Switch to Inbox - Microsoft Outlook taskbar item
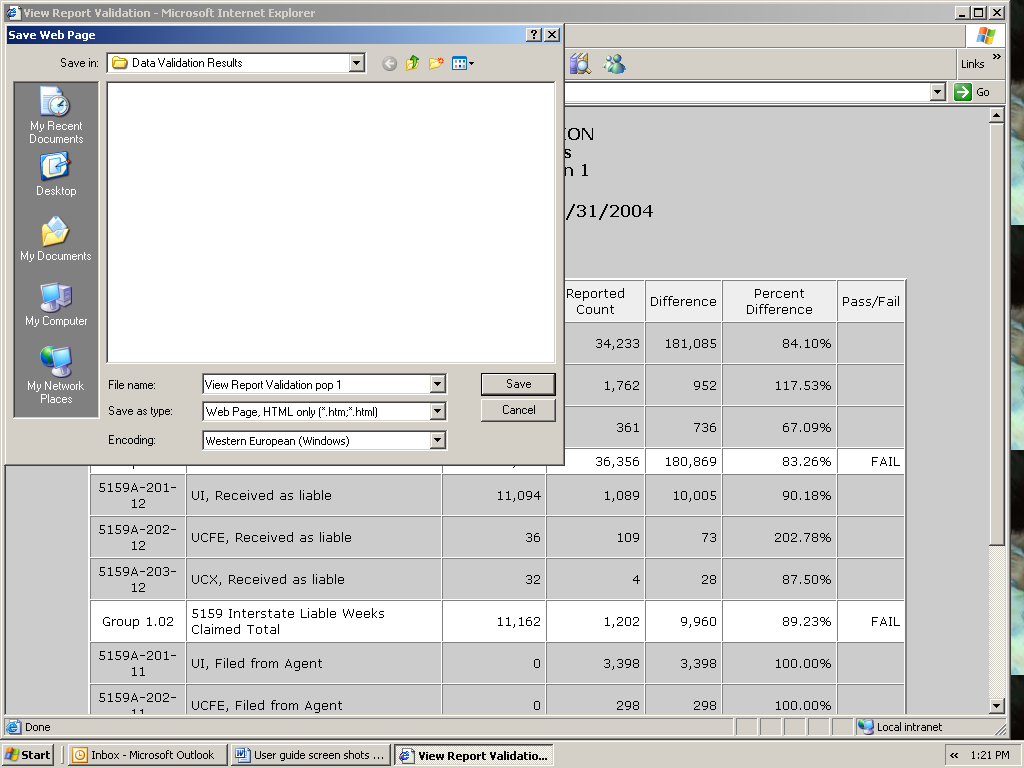1024x768 pixels. [x=144, y=755]
